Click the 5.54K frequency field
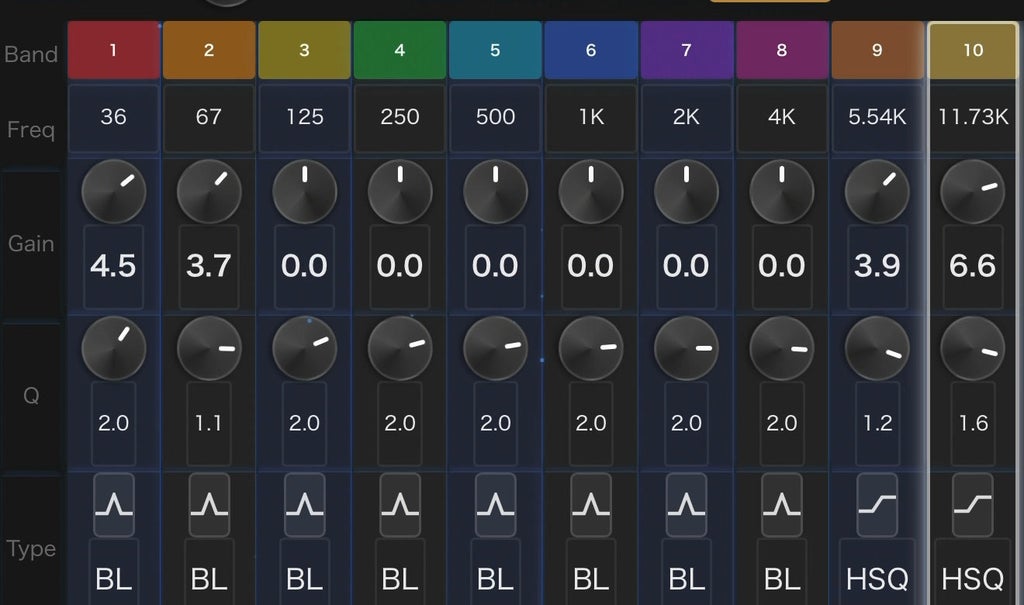The image size is (1024, 605). click(x=877, y=118)
